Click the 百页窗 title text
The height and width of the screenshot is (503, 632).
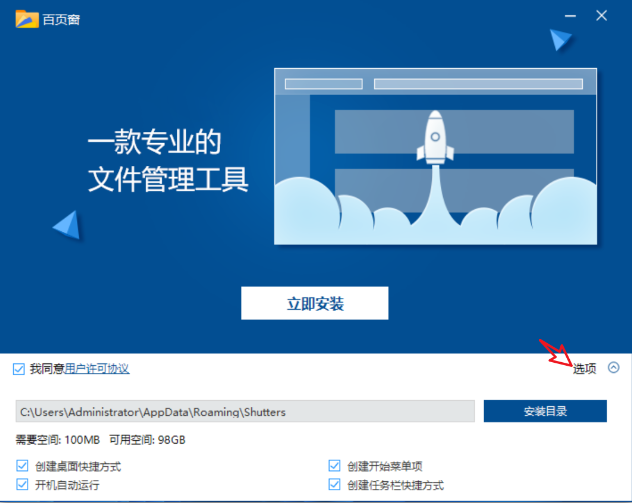pos(61,19)
